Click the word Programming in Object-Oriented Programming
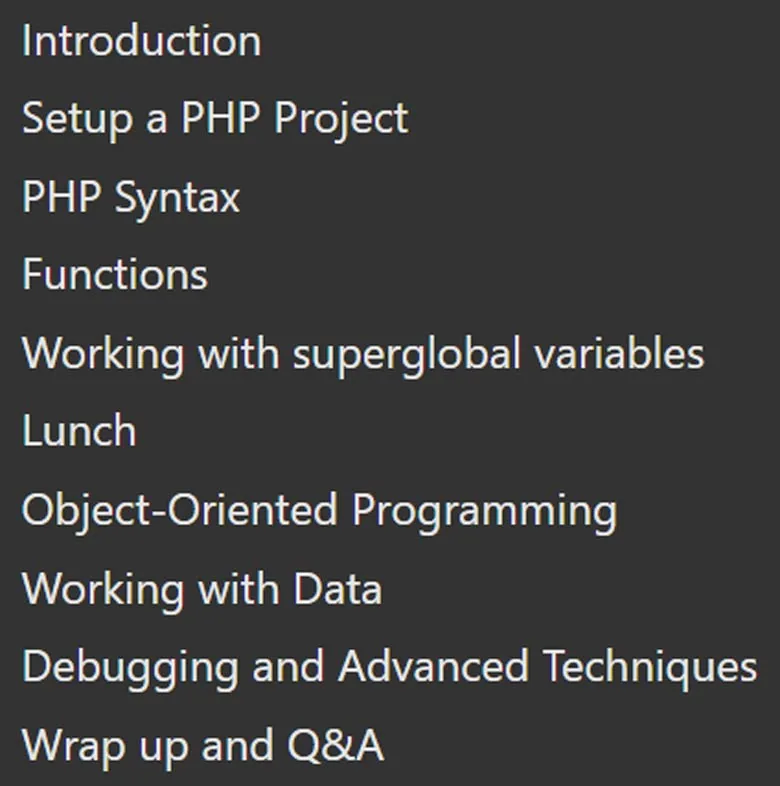This screenshot has width=780, height=786. [484, 513]
